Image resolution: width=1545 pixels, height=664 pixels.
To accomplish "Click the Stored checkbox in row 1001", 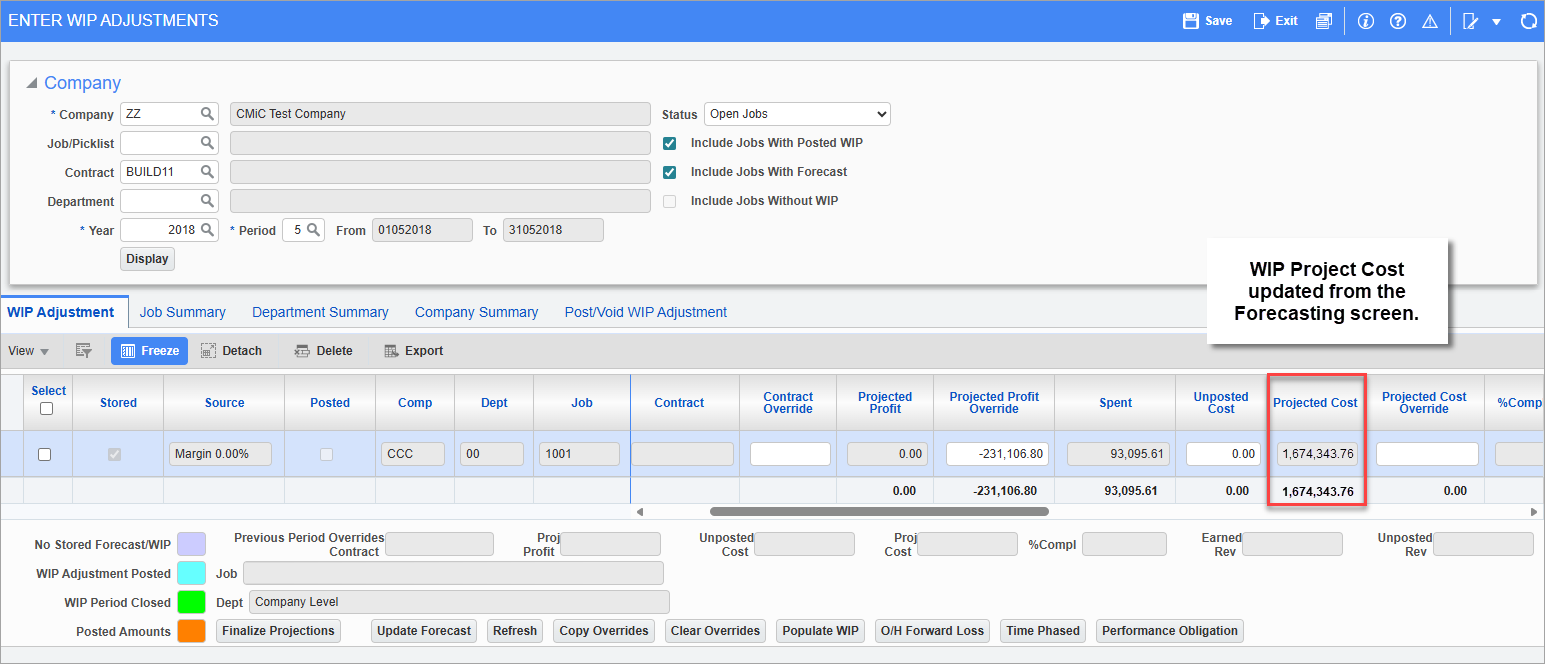I will [114, 454].
